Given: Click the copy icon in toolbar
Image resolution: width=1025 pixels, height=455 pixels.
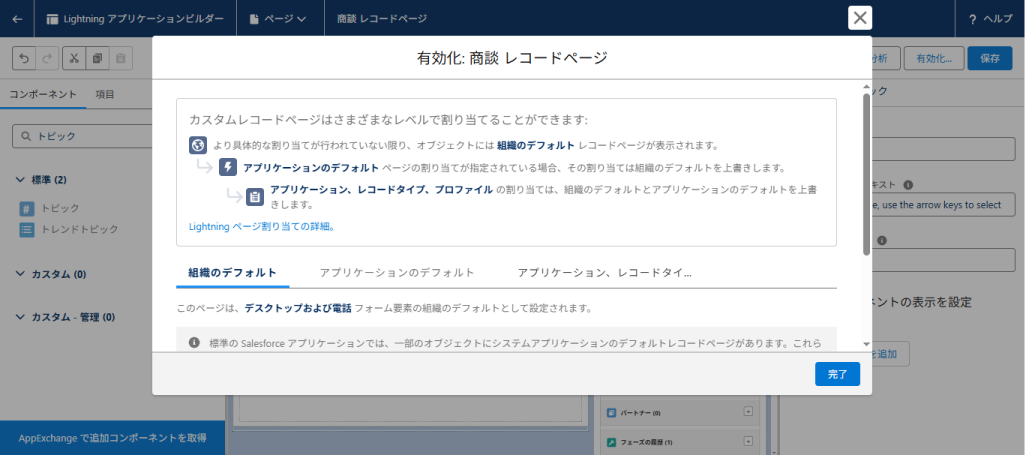Looking at the screenshot, I should coord(97,58).
